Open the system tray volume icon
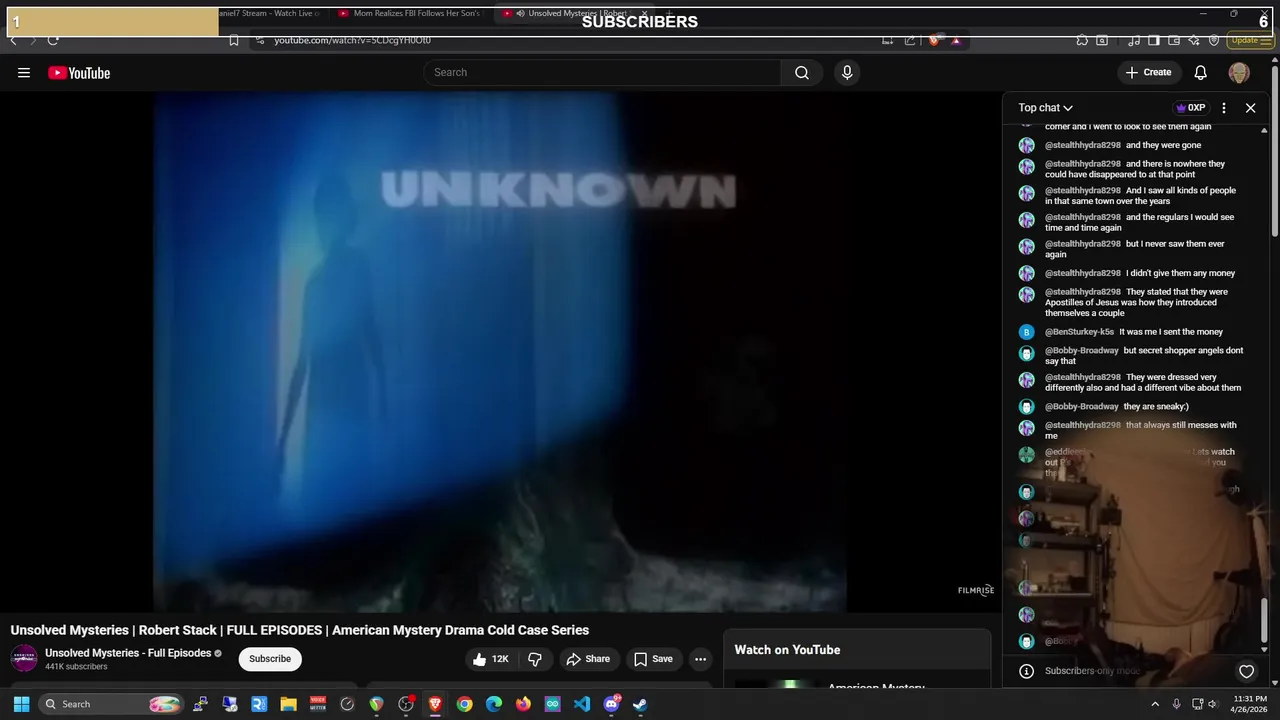The width and height of the screenshot is (1280, 720). point(1213,704)
